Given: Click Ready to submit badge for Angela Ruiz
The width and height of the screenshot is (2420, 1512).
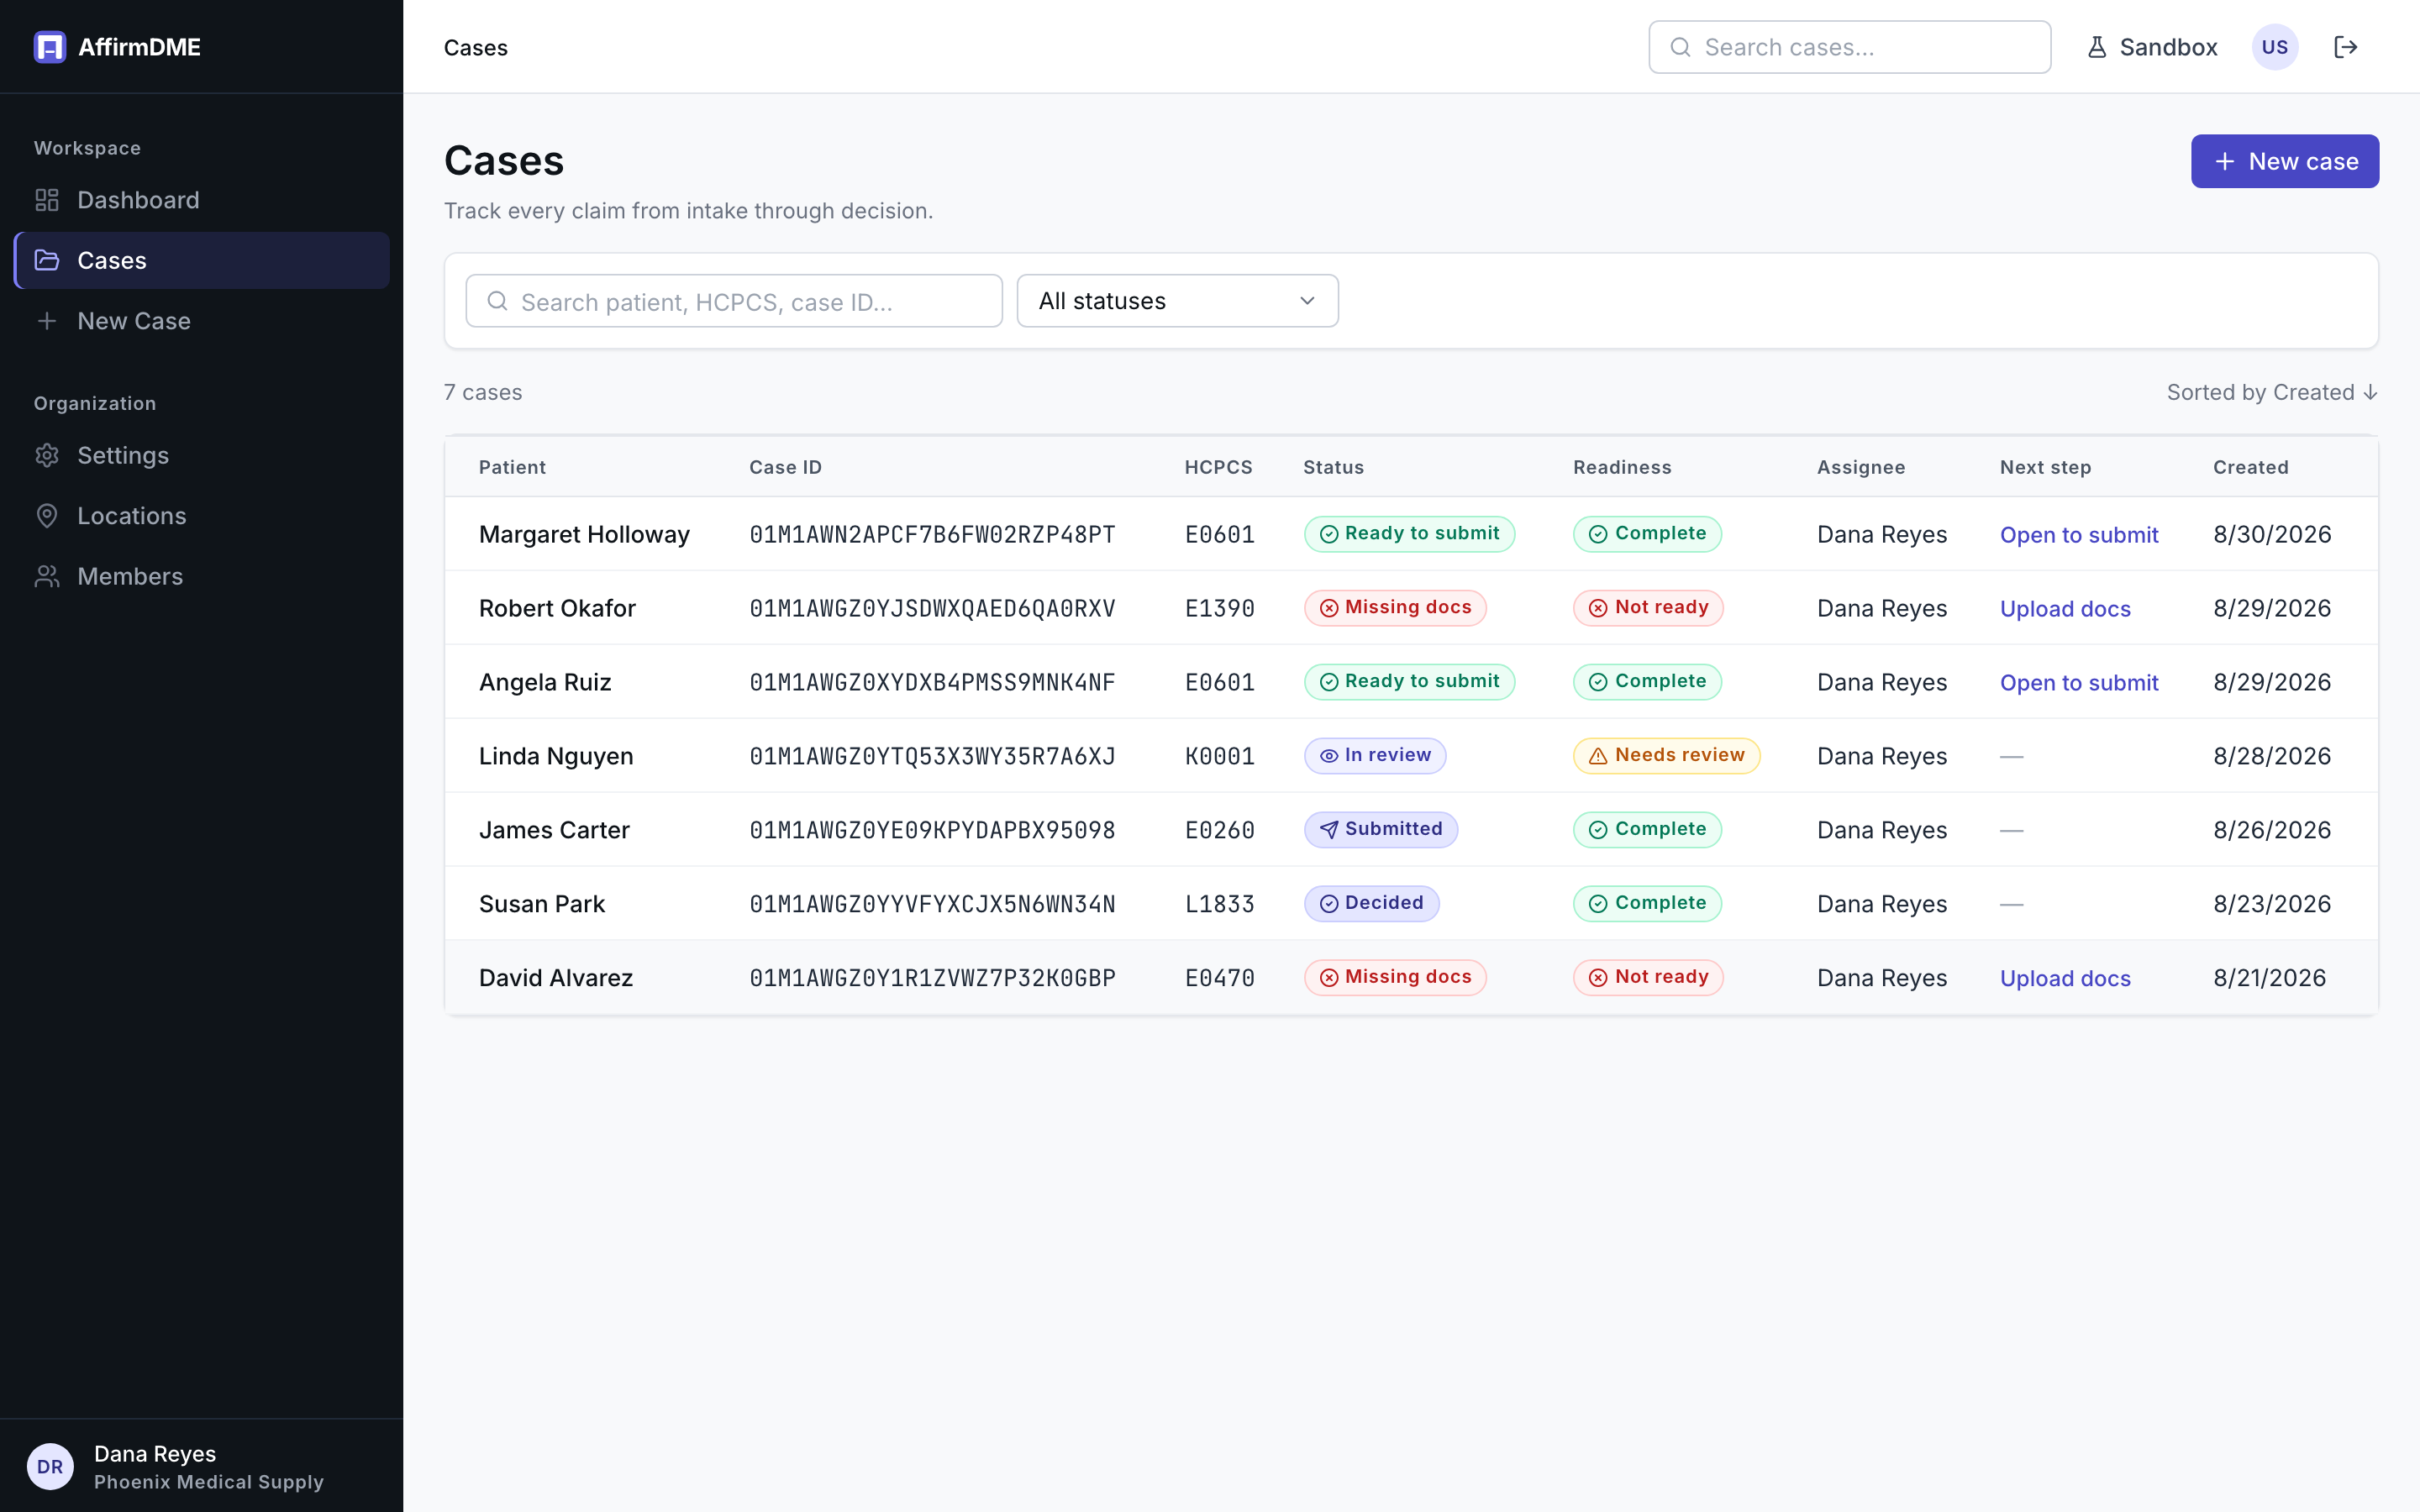Looking at the screenshot, I should coord(1409,682).
